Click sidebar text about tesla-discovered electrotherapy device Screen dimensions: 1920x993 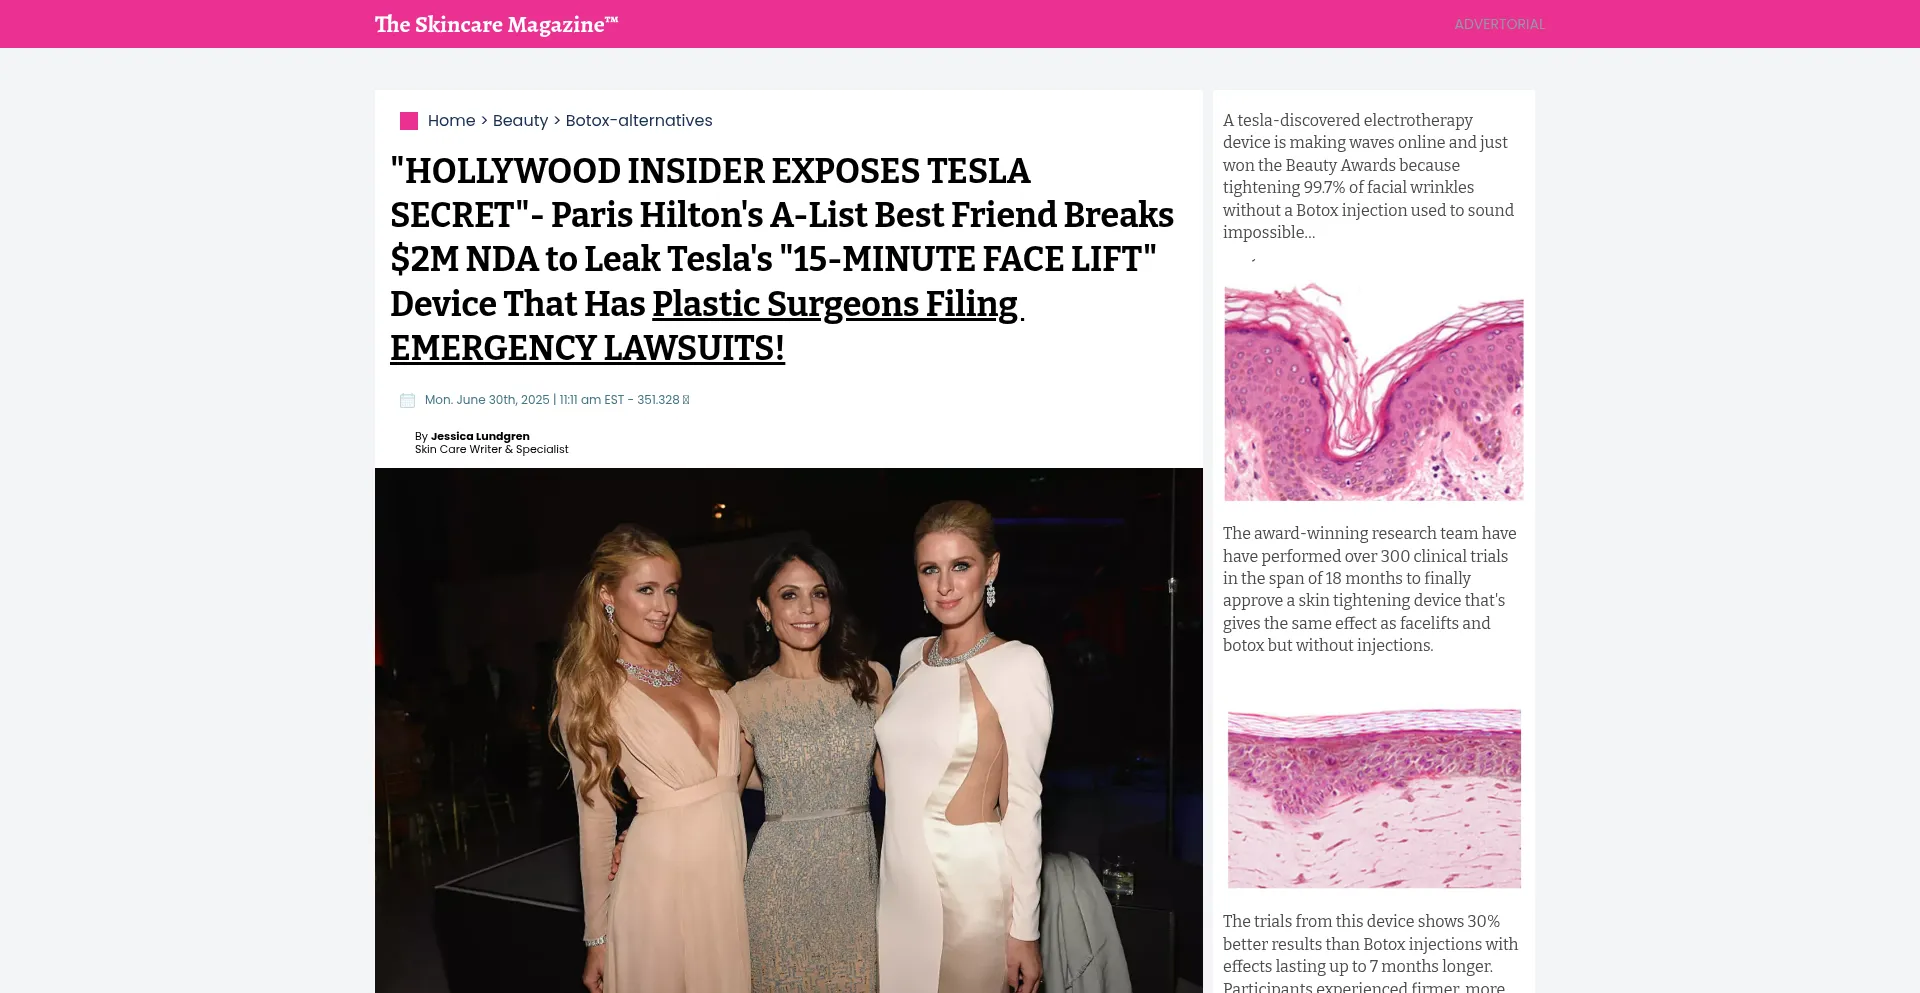pyautogui.click(x=1369, y=176)
